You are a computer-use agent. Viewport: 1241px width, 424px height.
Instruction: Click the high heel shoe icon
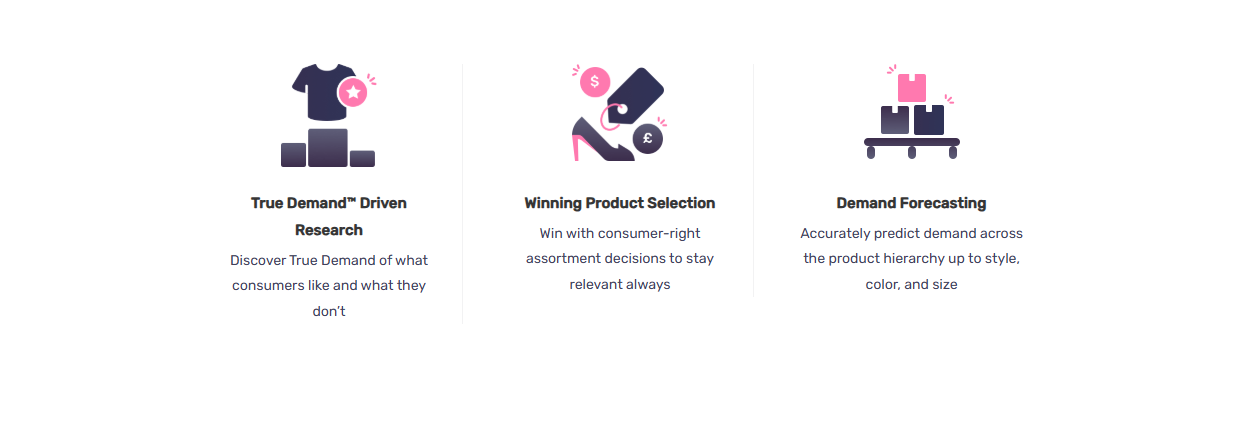(602, 139)
